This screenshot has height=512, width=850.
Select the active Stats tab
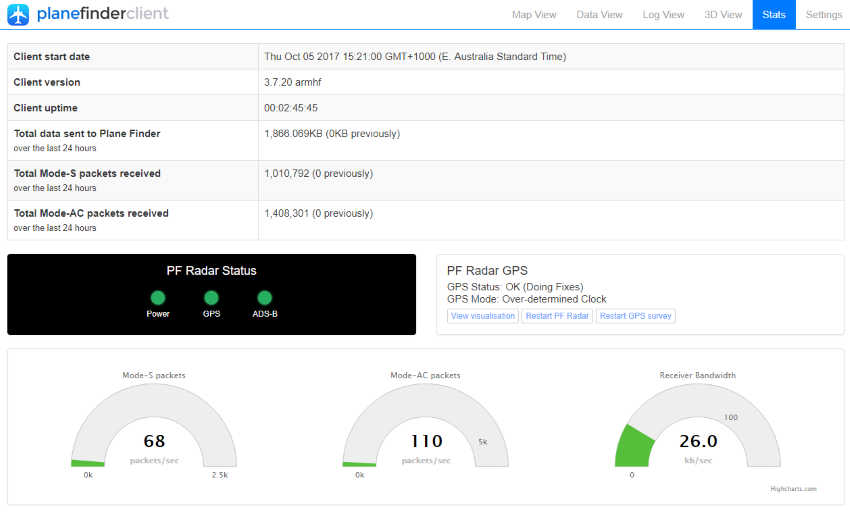pos(774,15)
